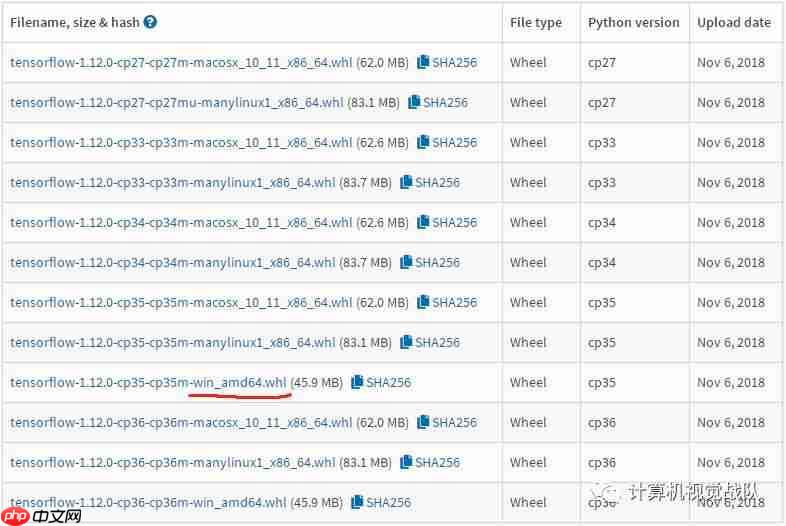The width and height of the screenshot is (786, 526).
Task: Copy SHA256 for the cp33m manylinux1 wheel
Action: [x=430, y=183]
